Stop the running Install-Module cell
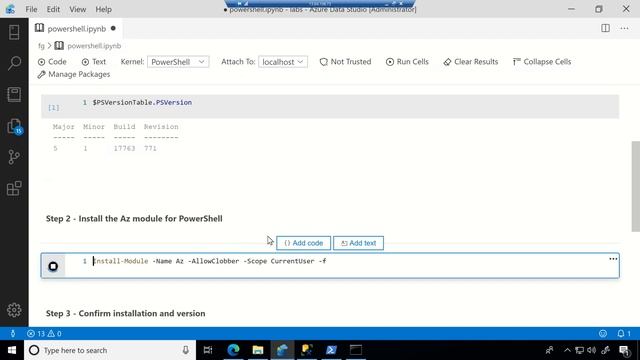Image resolution: width=640 pixels, height=360 pixels. tap(53, 267)
